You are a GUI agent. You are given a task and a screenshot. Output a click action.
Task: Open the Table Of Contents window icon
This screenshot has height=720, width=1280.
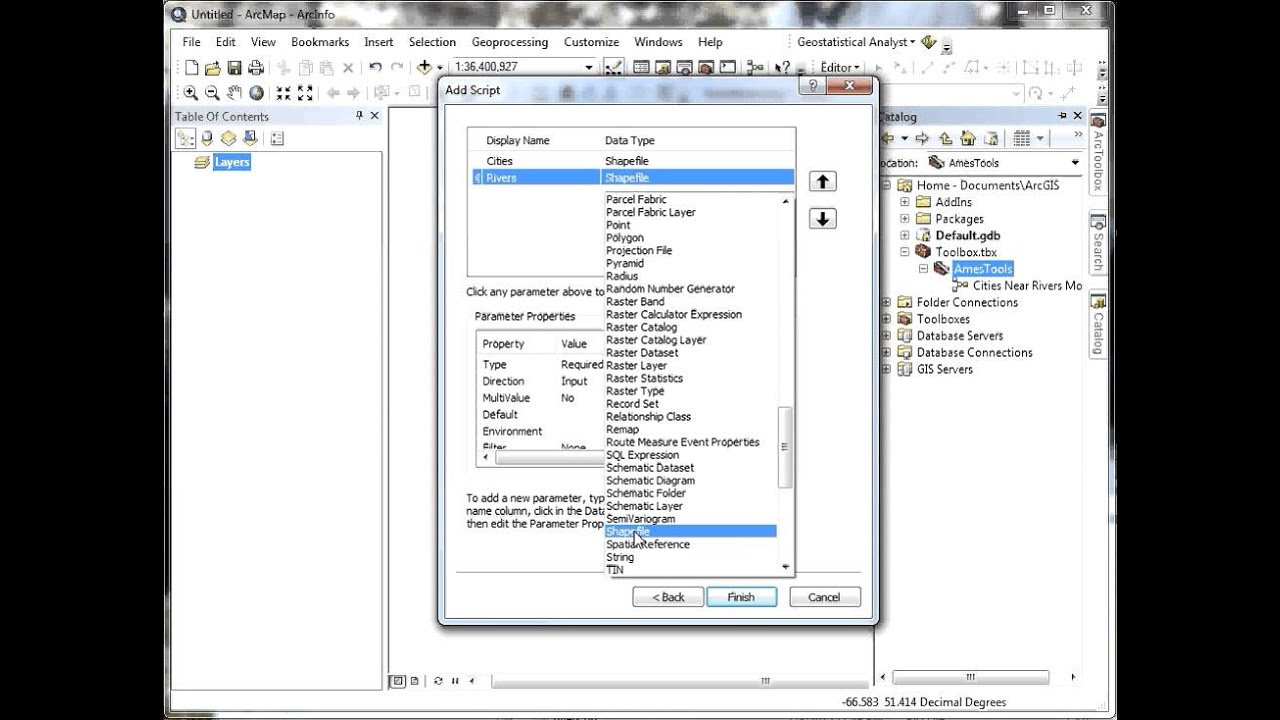coord(641,68)
